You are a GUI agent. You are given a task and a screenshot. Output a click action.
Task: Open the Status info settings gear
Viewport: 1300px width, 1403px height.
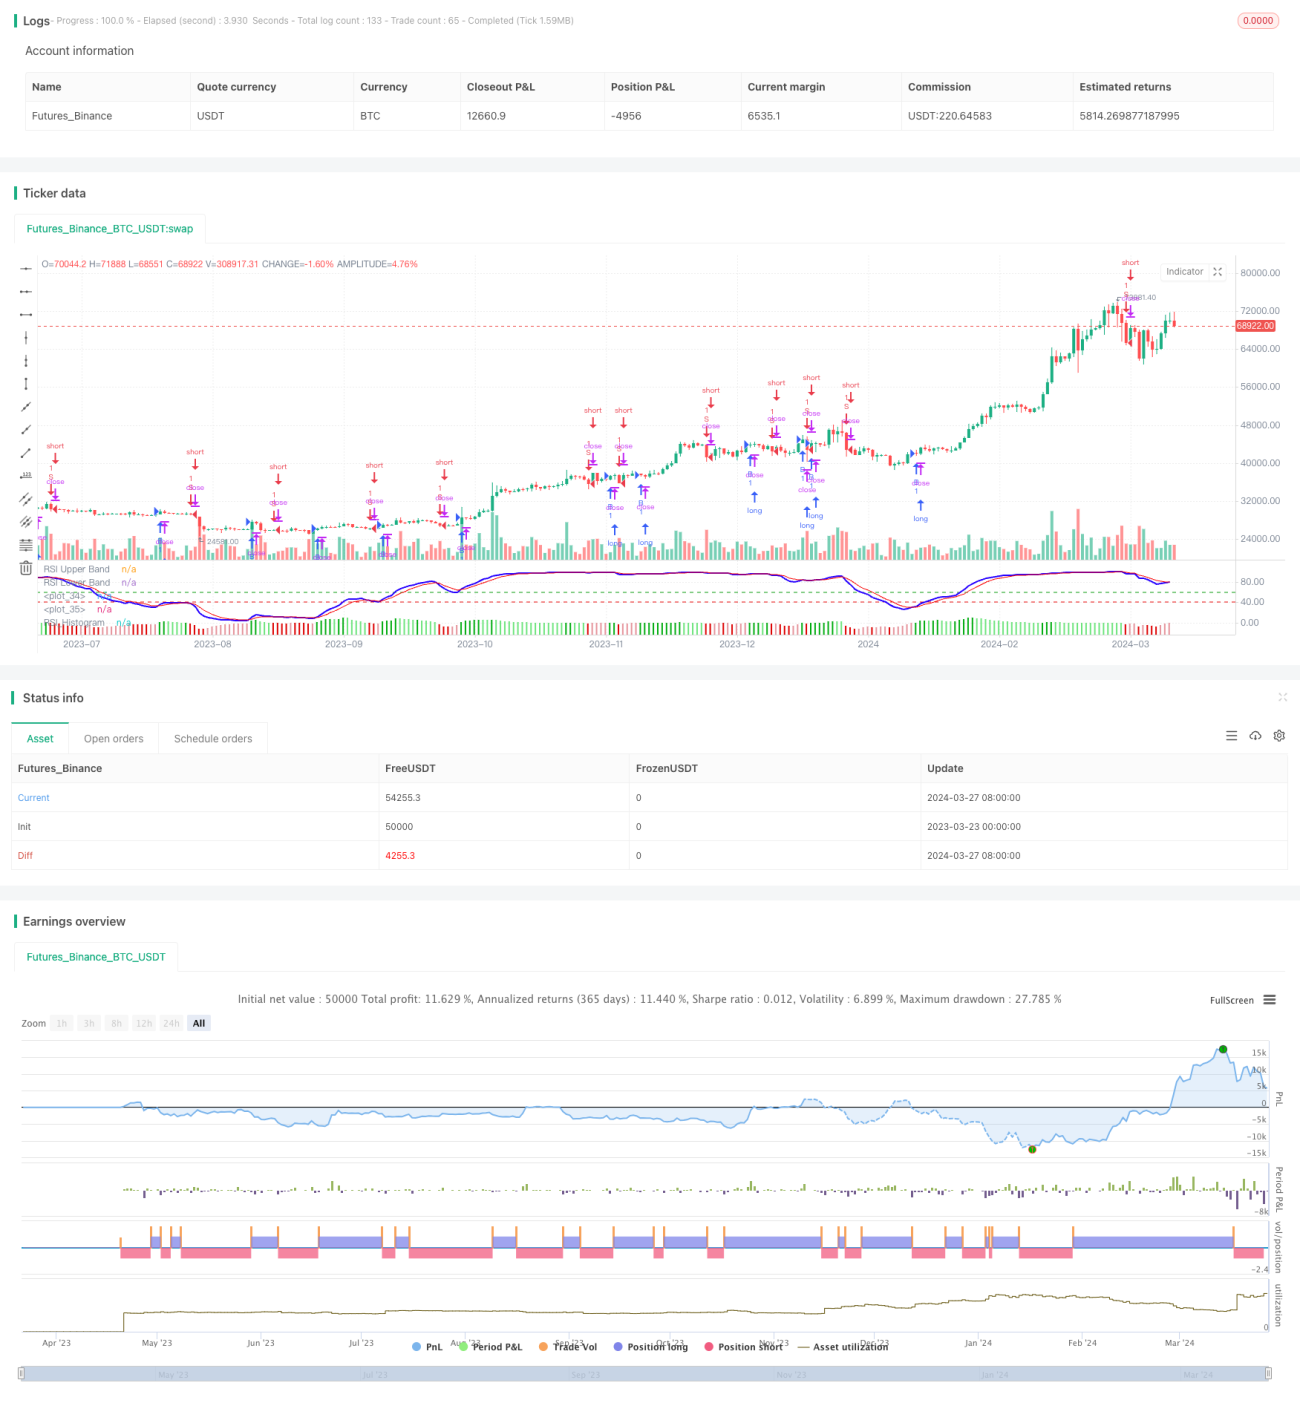pyautogui.click(x=1279, y=735)
